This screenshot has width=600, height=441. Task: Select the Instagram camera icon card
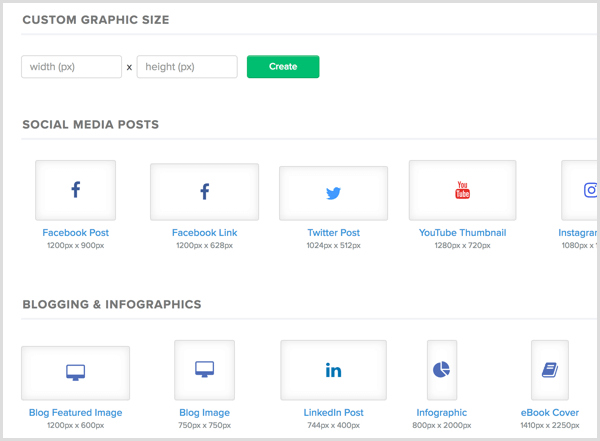579,190
